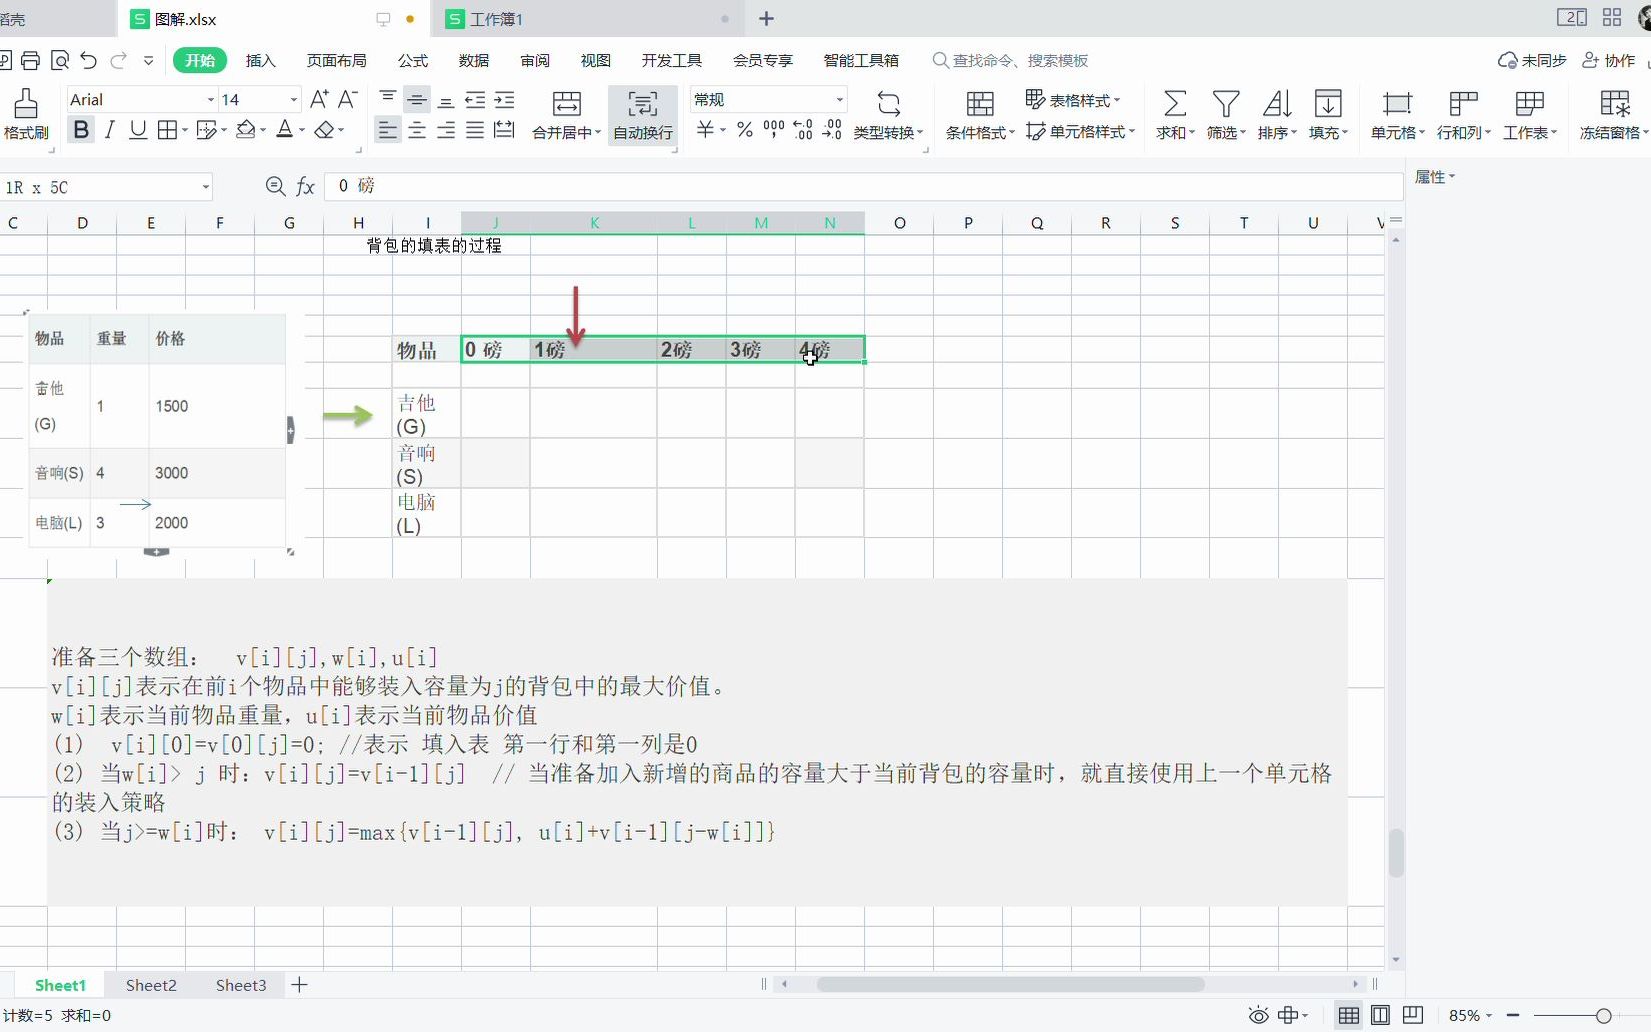Toggle bold formatting for the selected cells
This screenshot has width=1651, height=1032.
point(80,129)
